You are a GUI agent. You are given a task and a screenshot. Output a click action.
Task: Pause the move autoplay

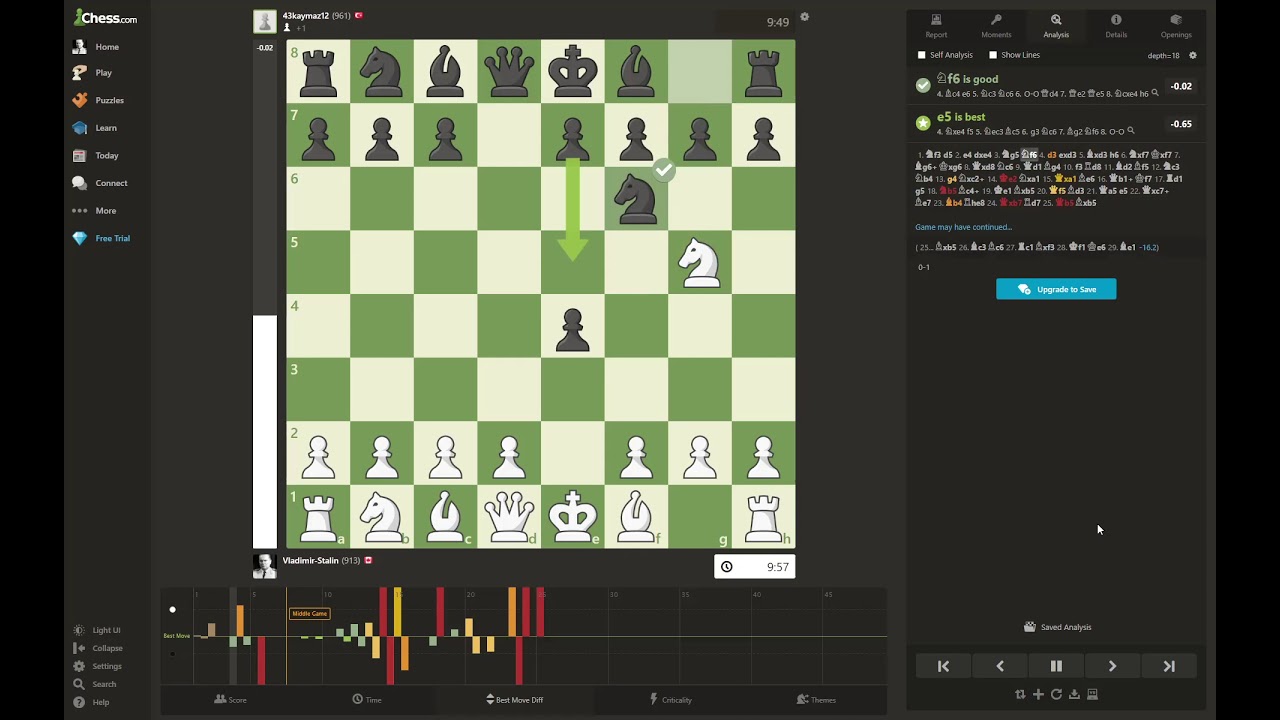coord(1056,666)
